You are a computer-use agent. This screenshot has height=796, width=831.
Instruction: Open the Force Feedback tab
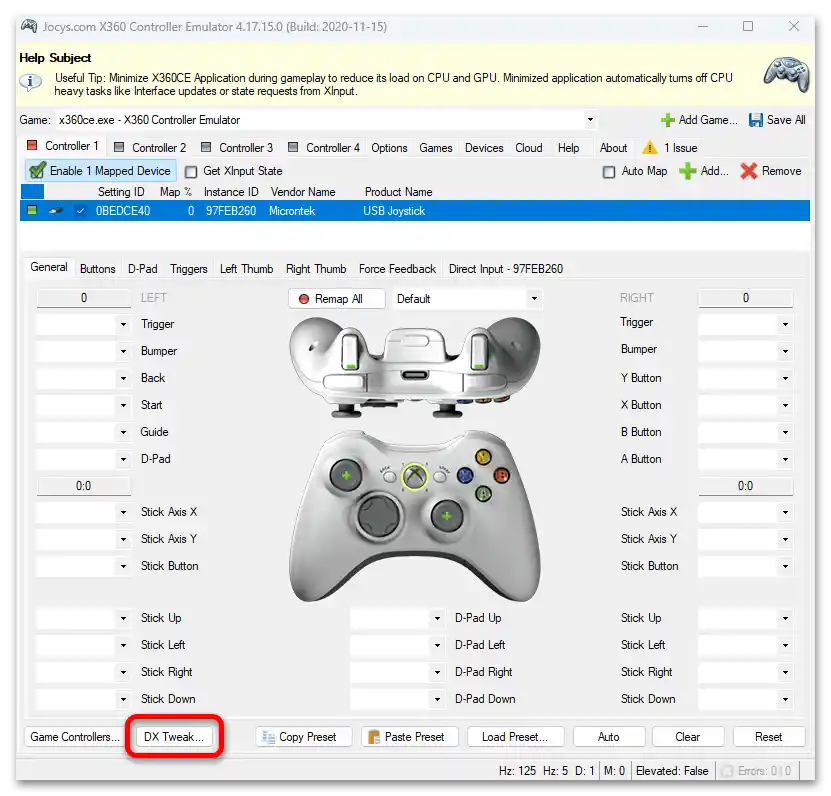397,268
